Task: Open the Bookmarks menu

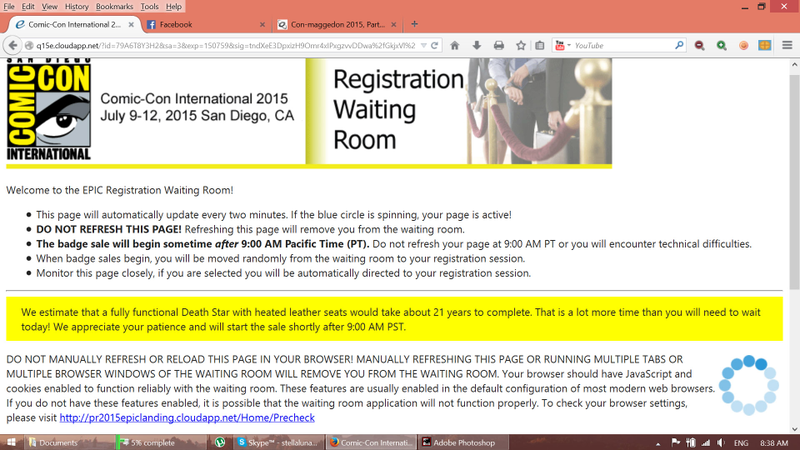Action: [x=114, y=7]
